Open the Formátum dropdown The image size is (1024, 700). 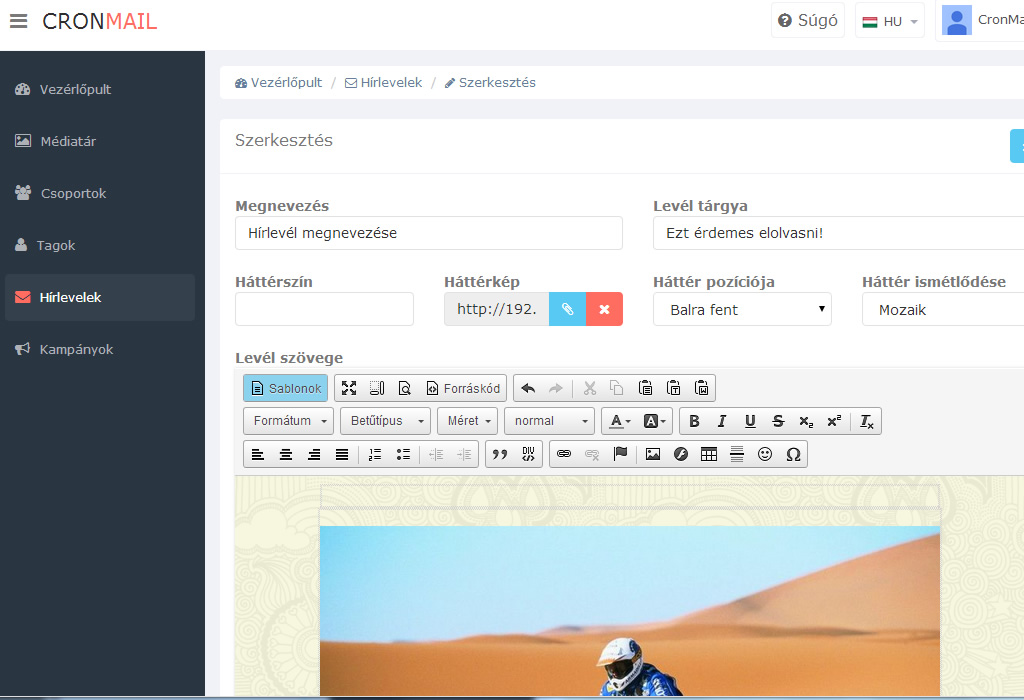click(289, 421)
